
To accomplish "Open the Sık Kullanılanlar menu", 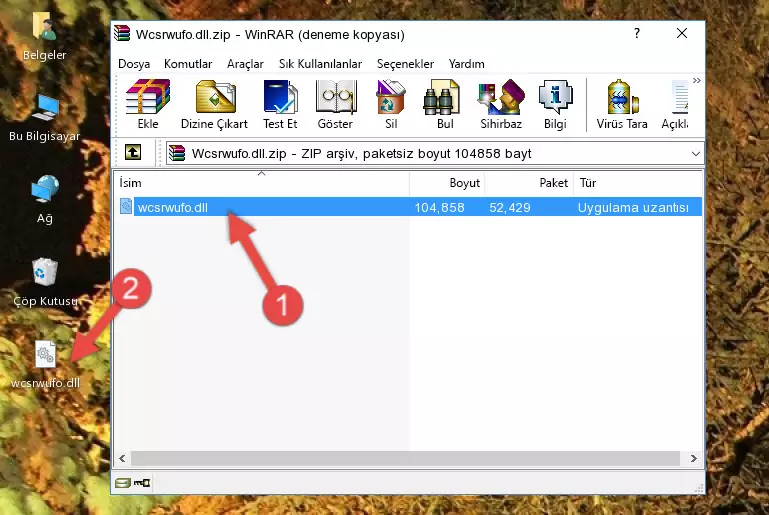I will (320, 64).
